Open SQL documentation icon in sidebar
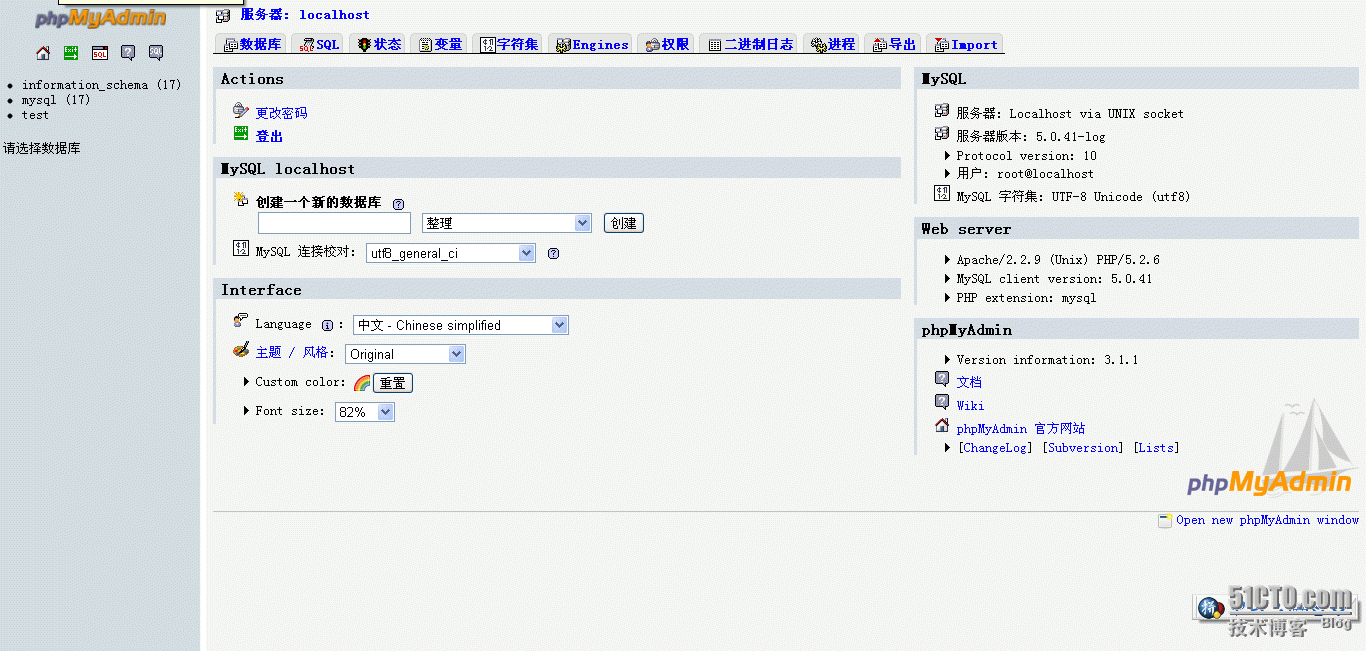This screenshot has width=1366, height=651. pos(156,53)
